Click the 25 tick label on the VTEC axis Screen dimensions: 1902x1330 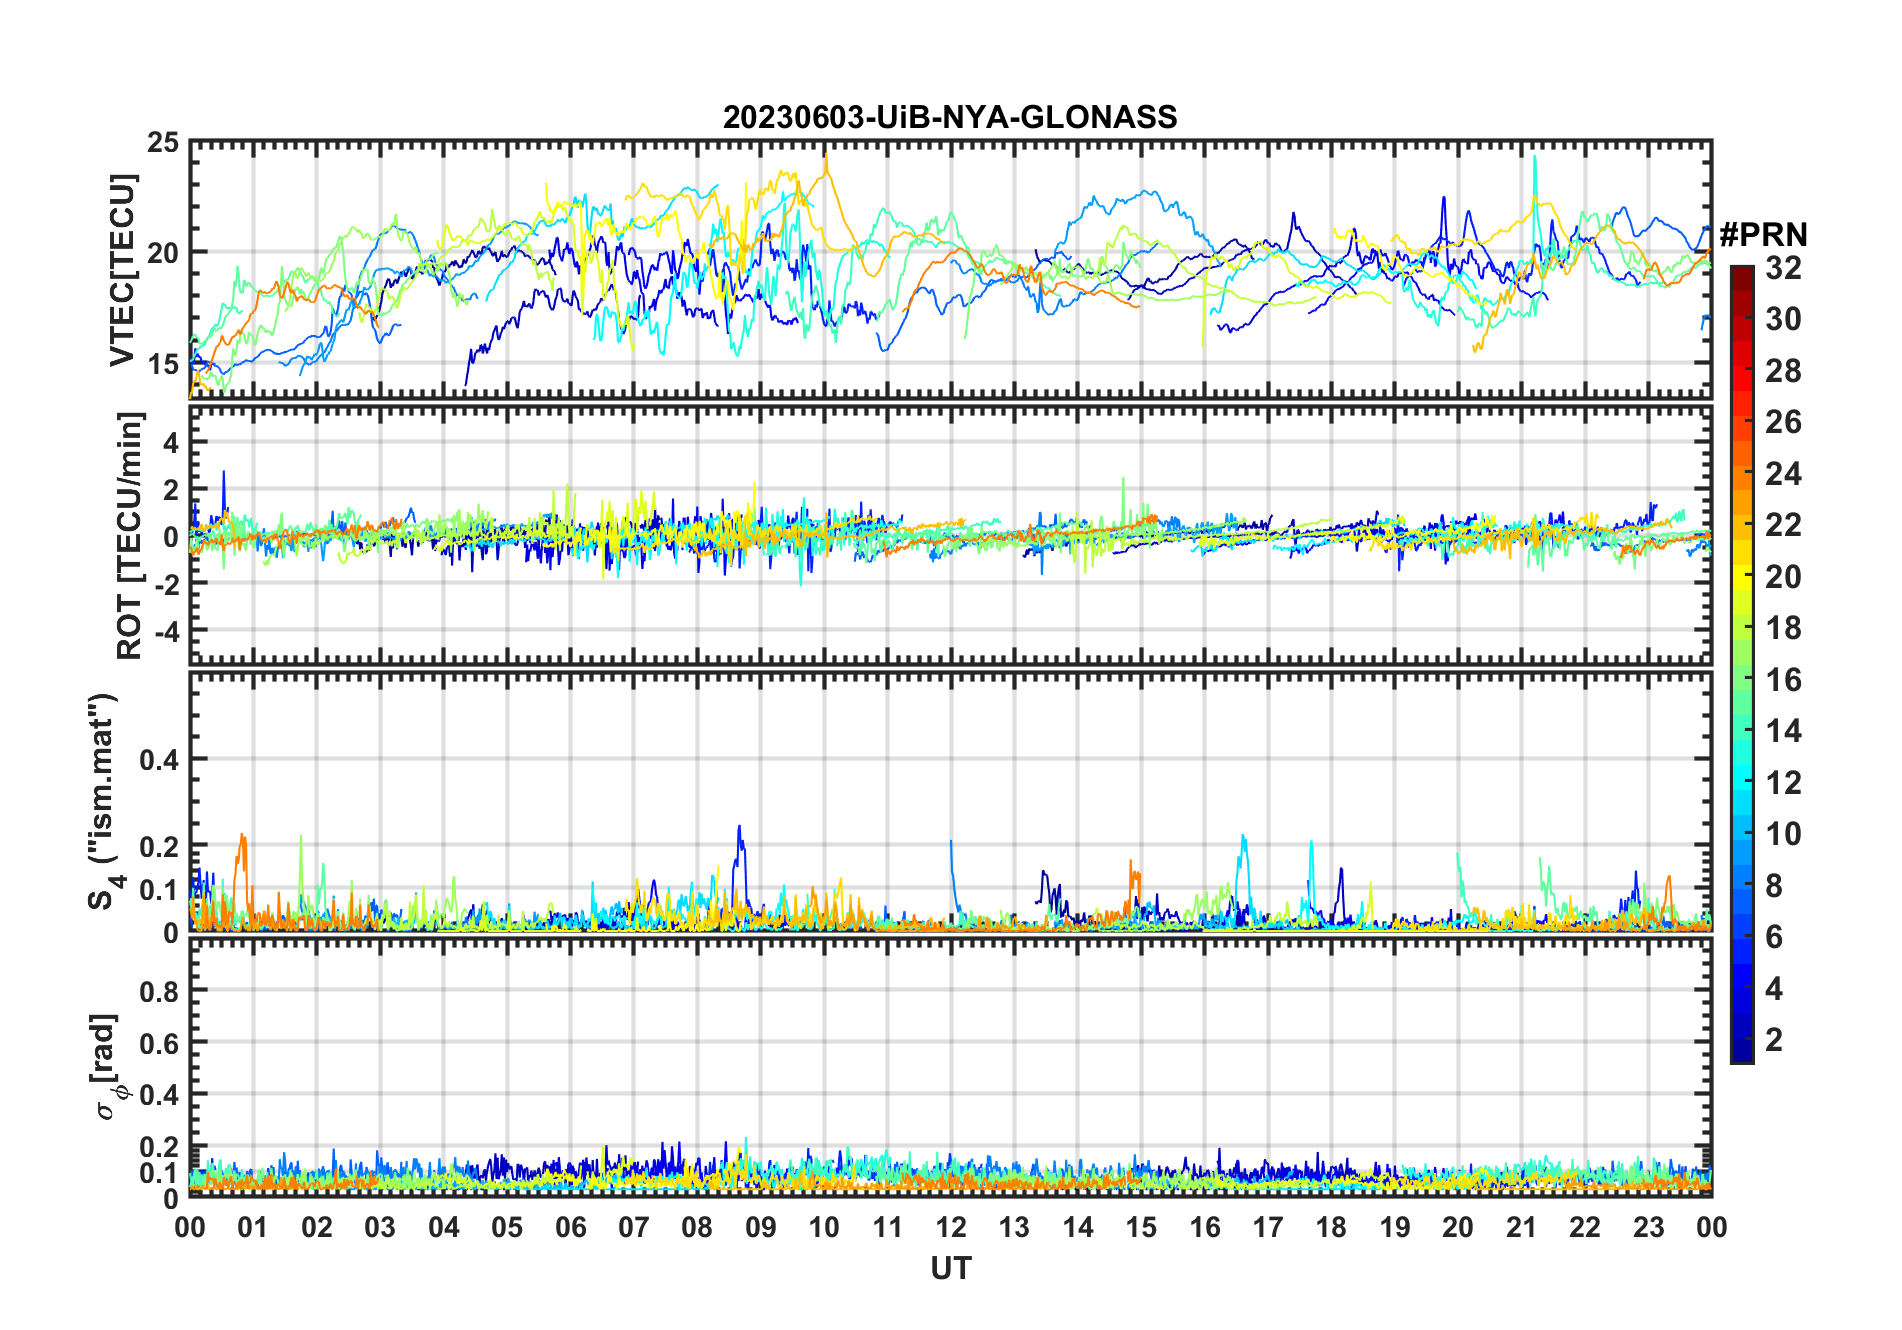coord(163,143)
